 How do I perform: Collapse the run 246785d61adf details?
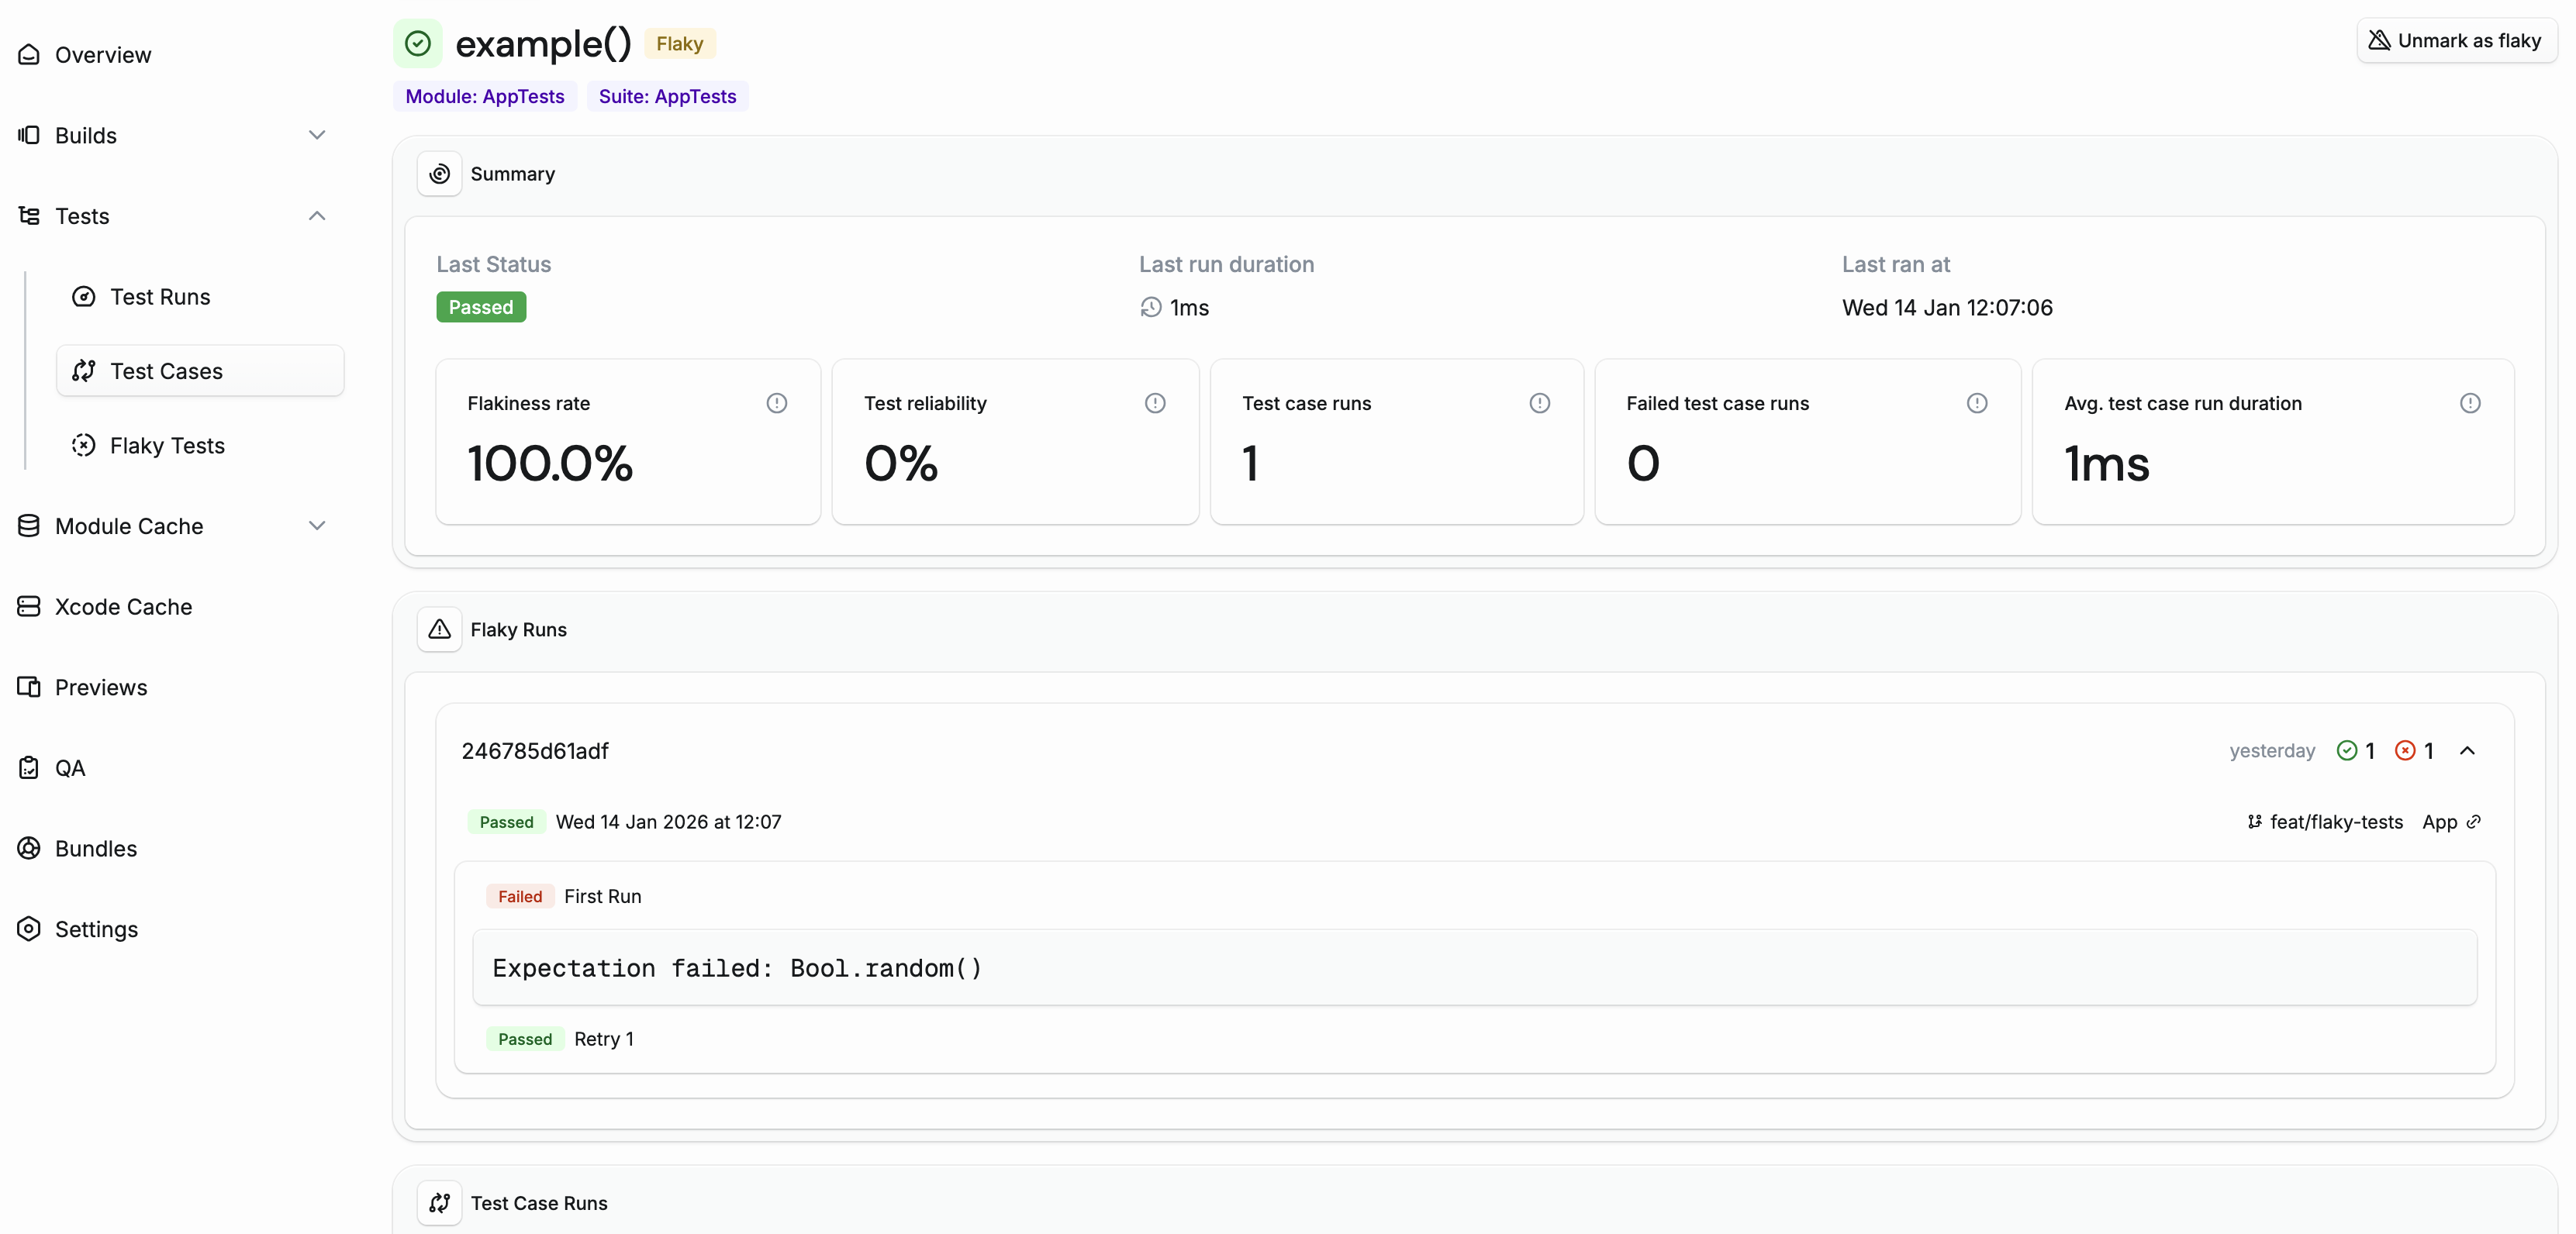coord(2468,750)
